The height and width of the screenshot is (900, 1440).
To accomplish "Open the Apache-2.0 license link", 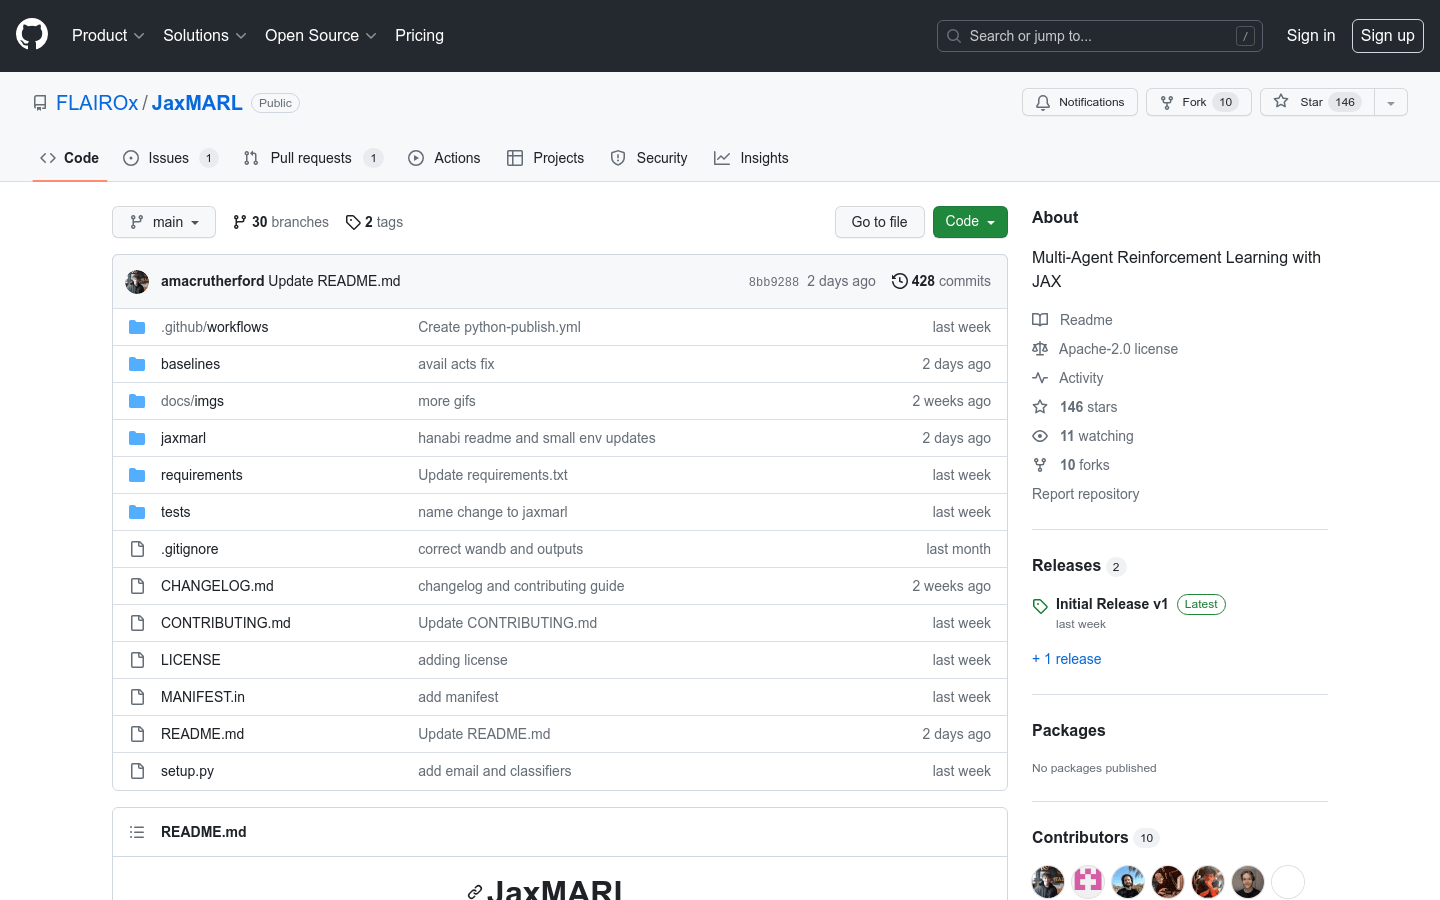I will [x=1118, y=349].
